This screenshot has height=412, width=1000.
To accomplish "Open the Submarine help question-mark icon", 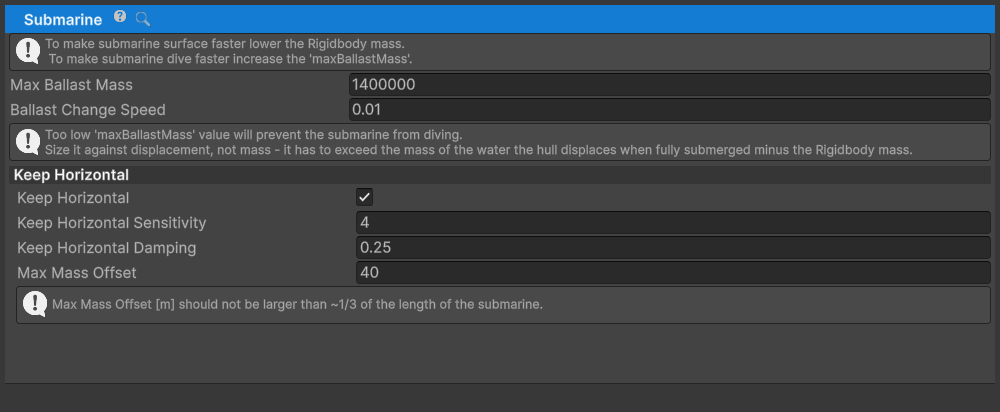I will tap(120, 17).
